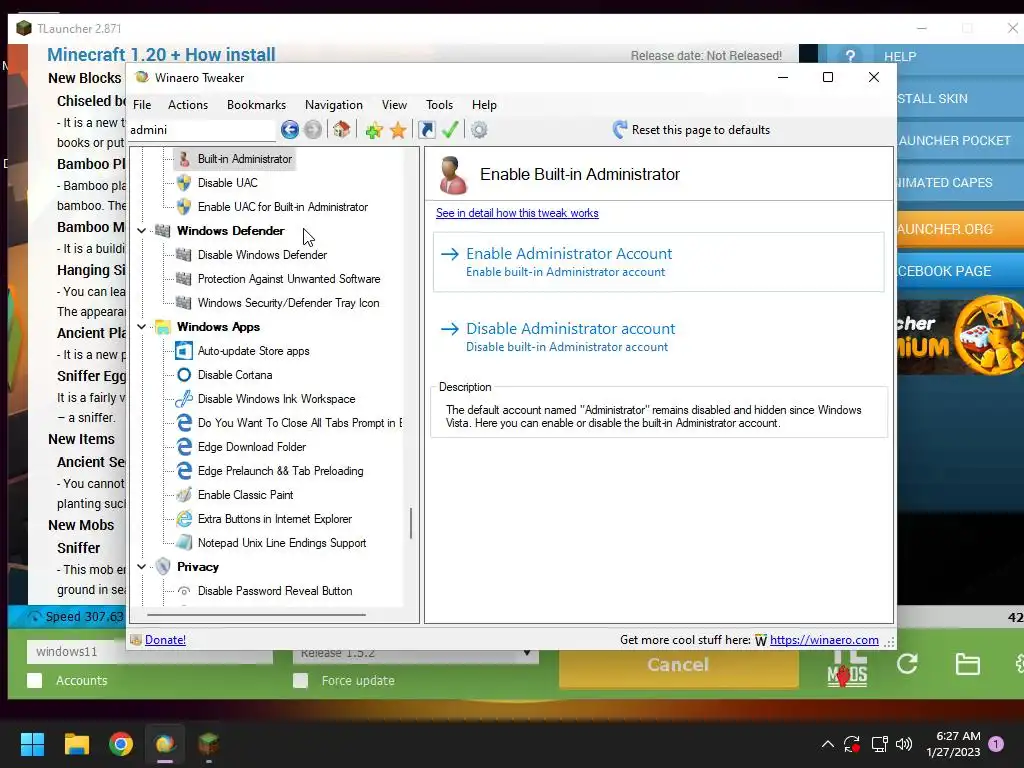The height and width of the screenshot is (768, 1024).
Task: Click the eye icon by Disable Password Reveal Button
Action: coord(184,591)
